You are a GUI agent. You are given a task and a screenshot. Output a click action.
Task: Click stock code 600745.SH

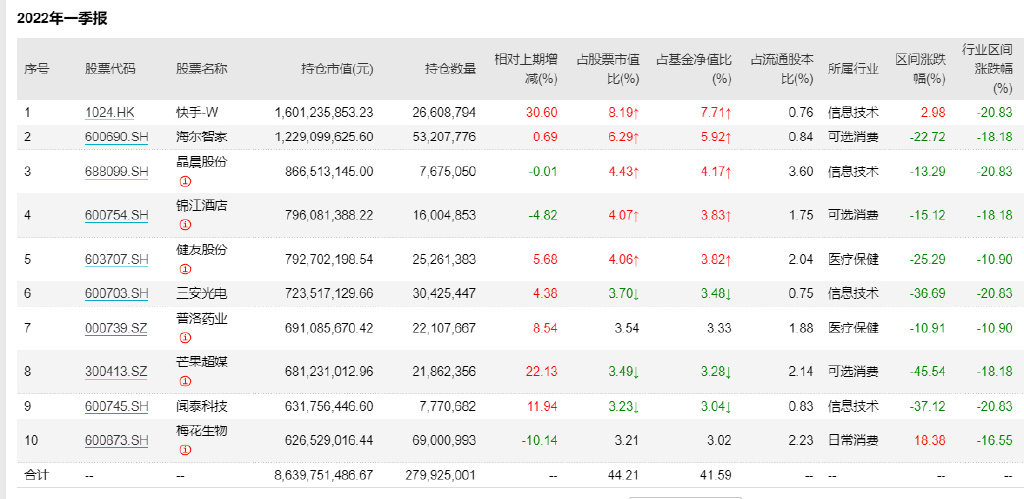[x=116, y=406]
